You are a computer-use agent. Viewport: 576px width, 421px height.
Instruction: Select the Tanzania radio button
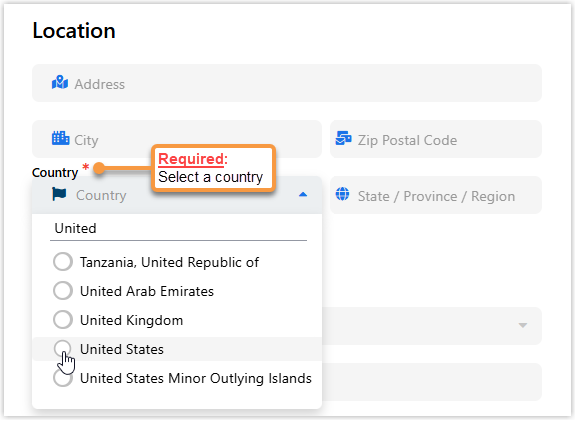pos(63,262)
